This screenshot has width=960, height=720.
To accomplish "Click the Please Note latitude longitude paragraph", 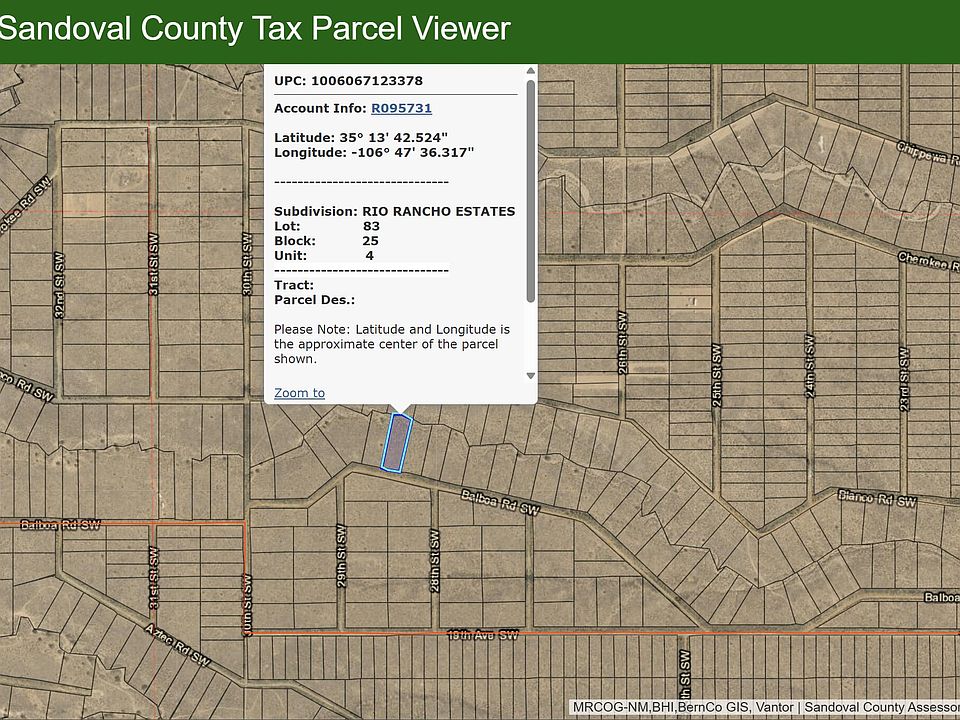I will coord(392,344).
